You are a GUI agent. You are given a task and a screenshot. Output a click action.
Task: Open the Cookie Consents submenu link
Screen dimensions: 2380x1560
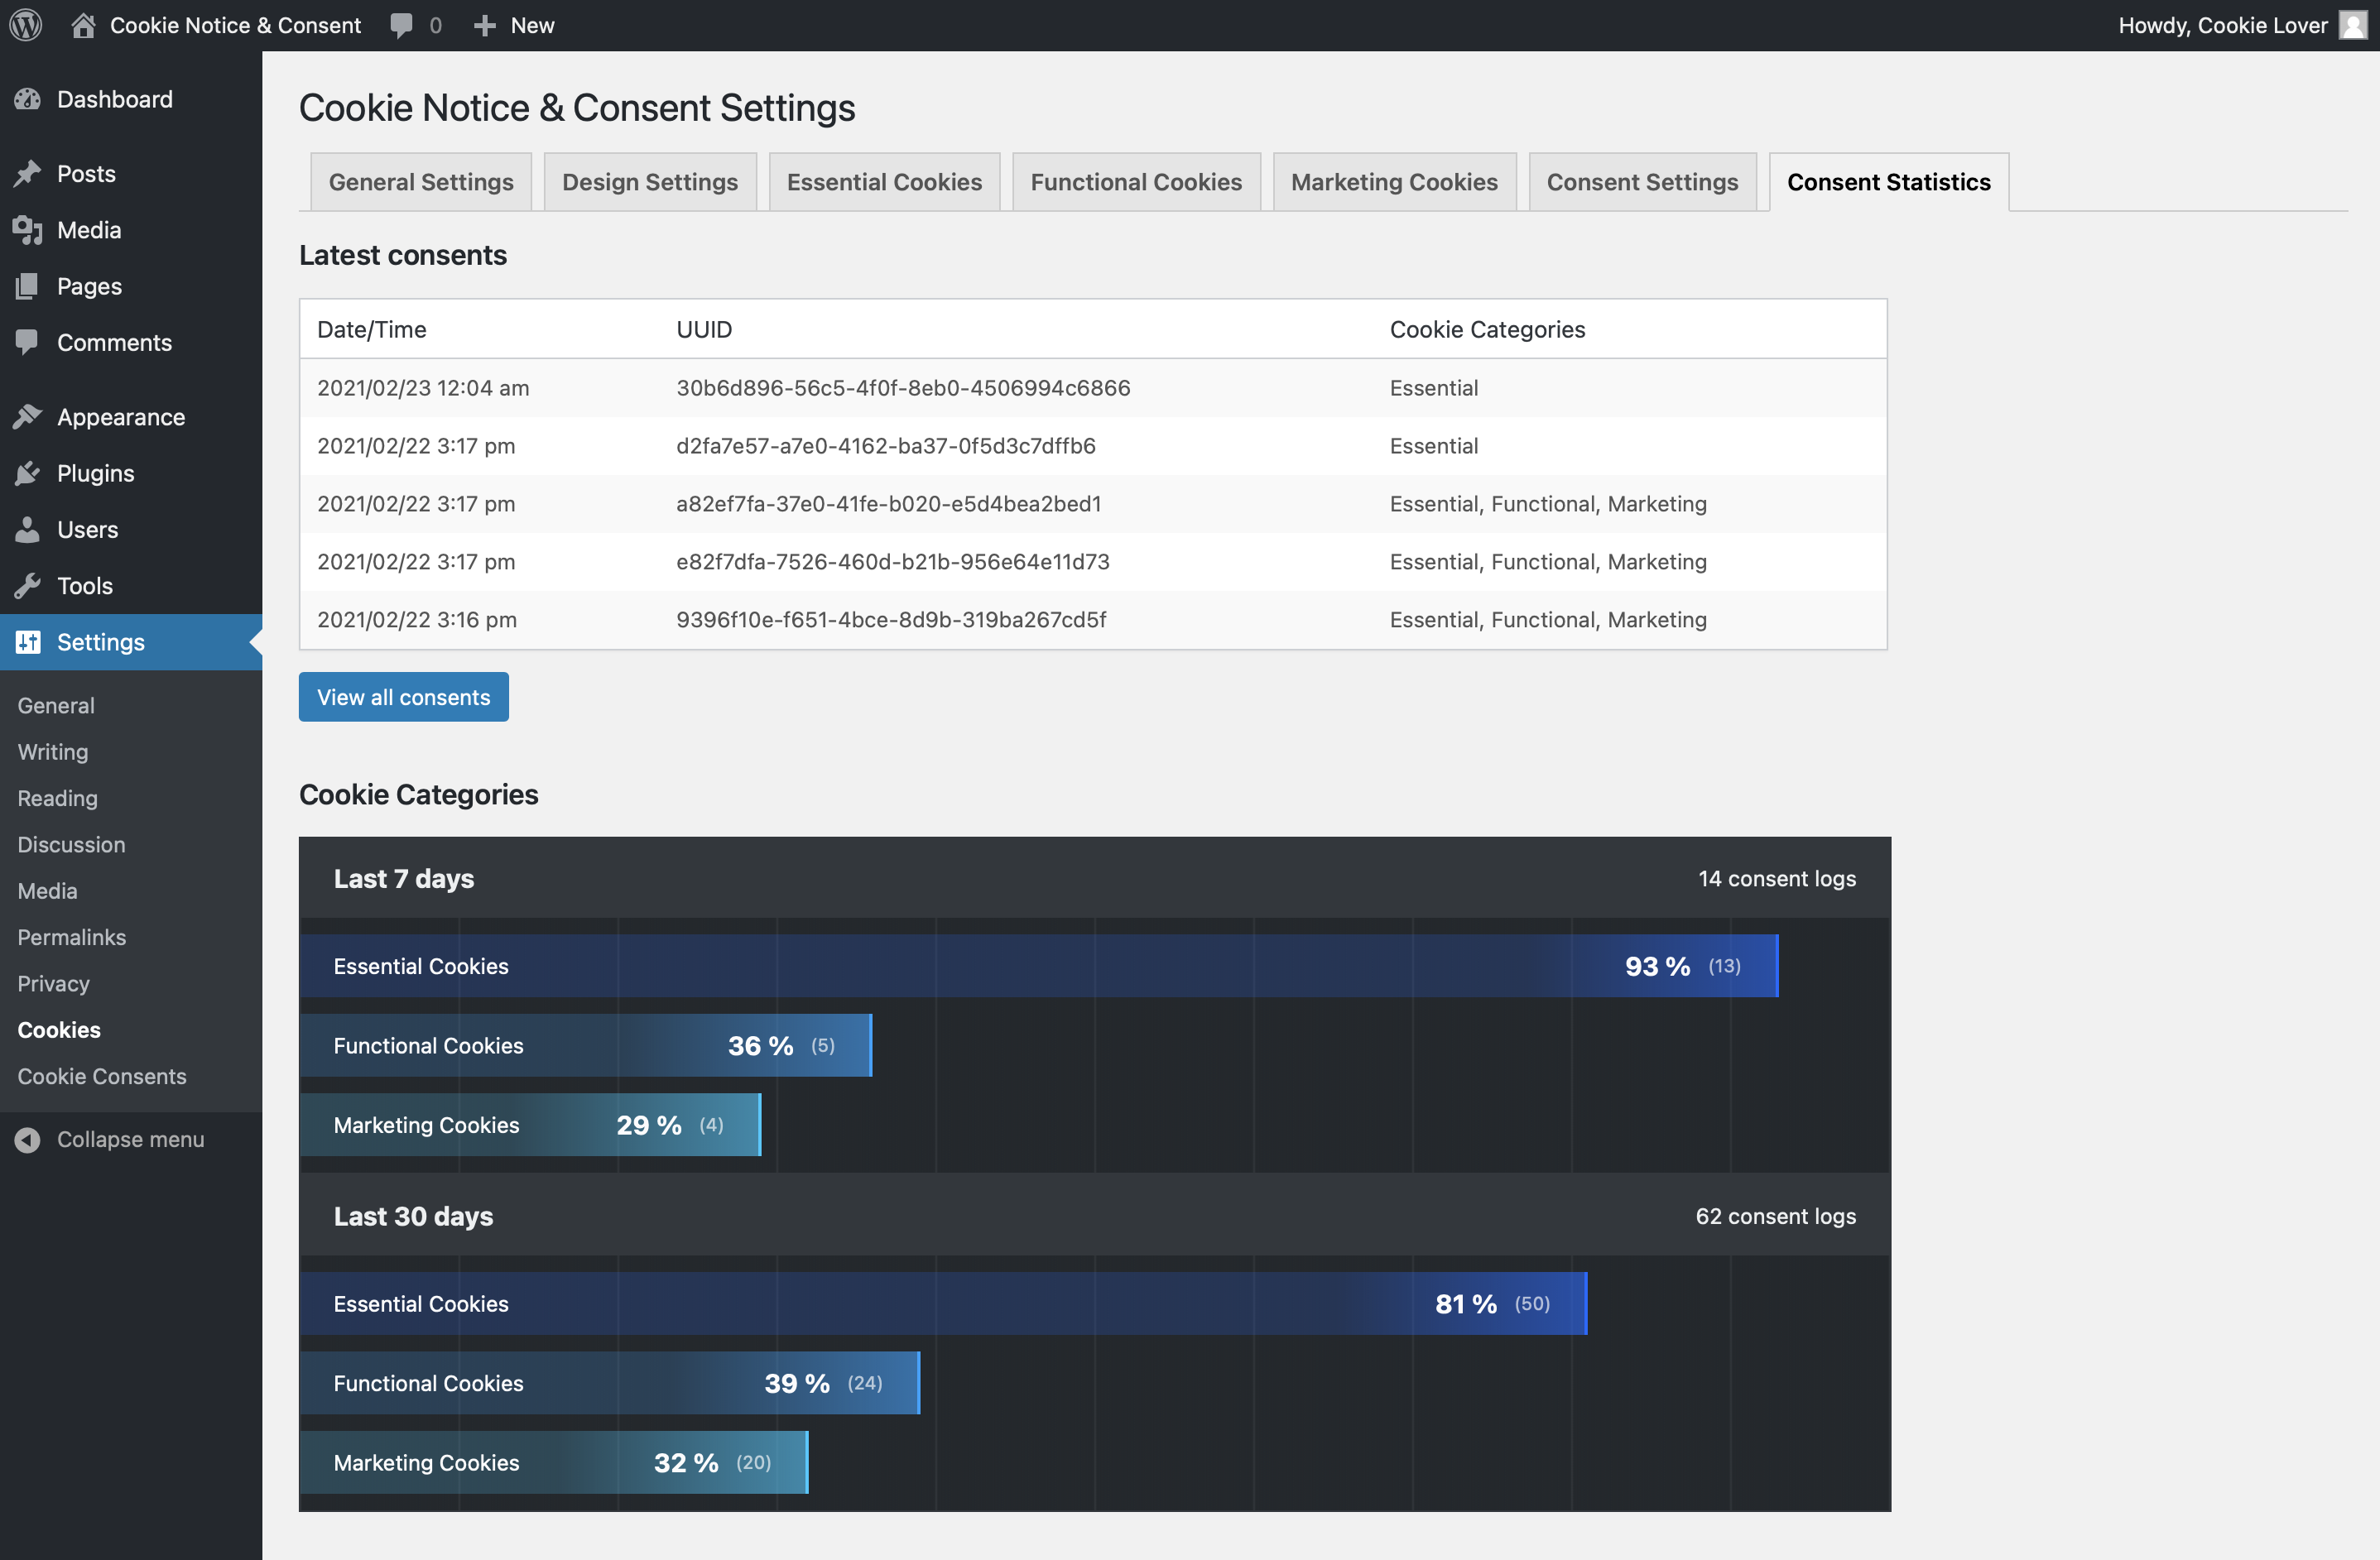[x=102, y=1076]
